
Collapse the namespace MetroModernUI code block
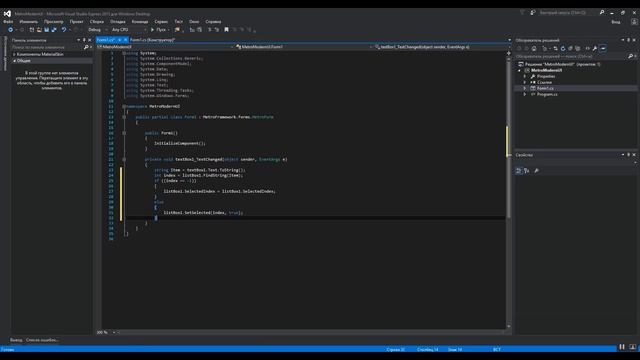tap(124, 107)
